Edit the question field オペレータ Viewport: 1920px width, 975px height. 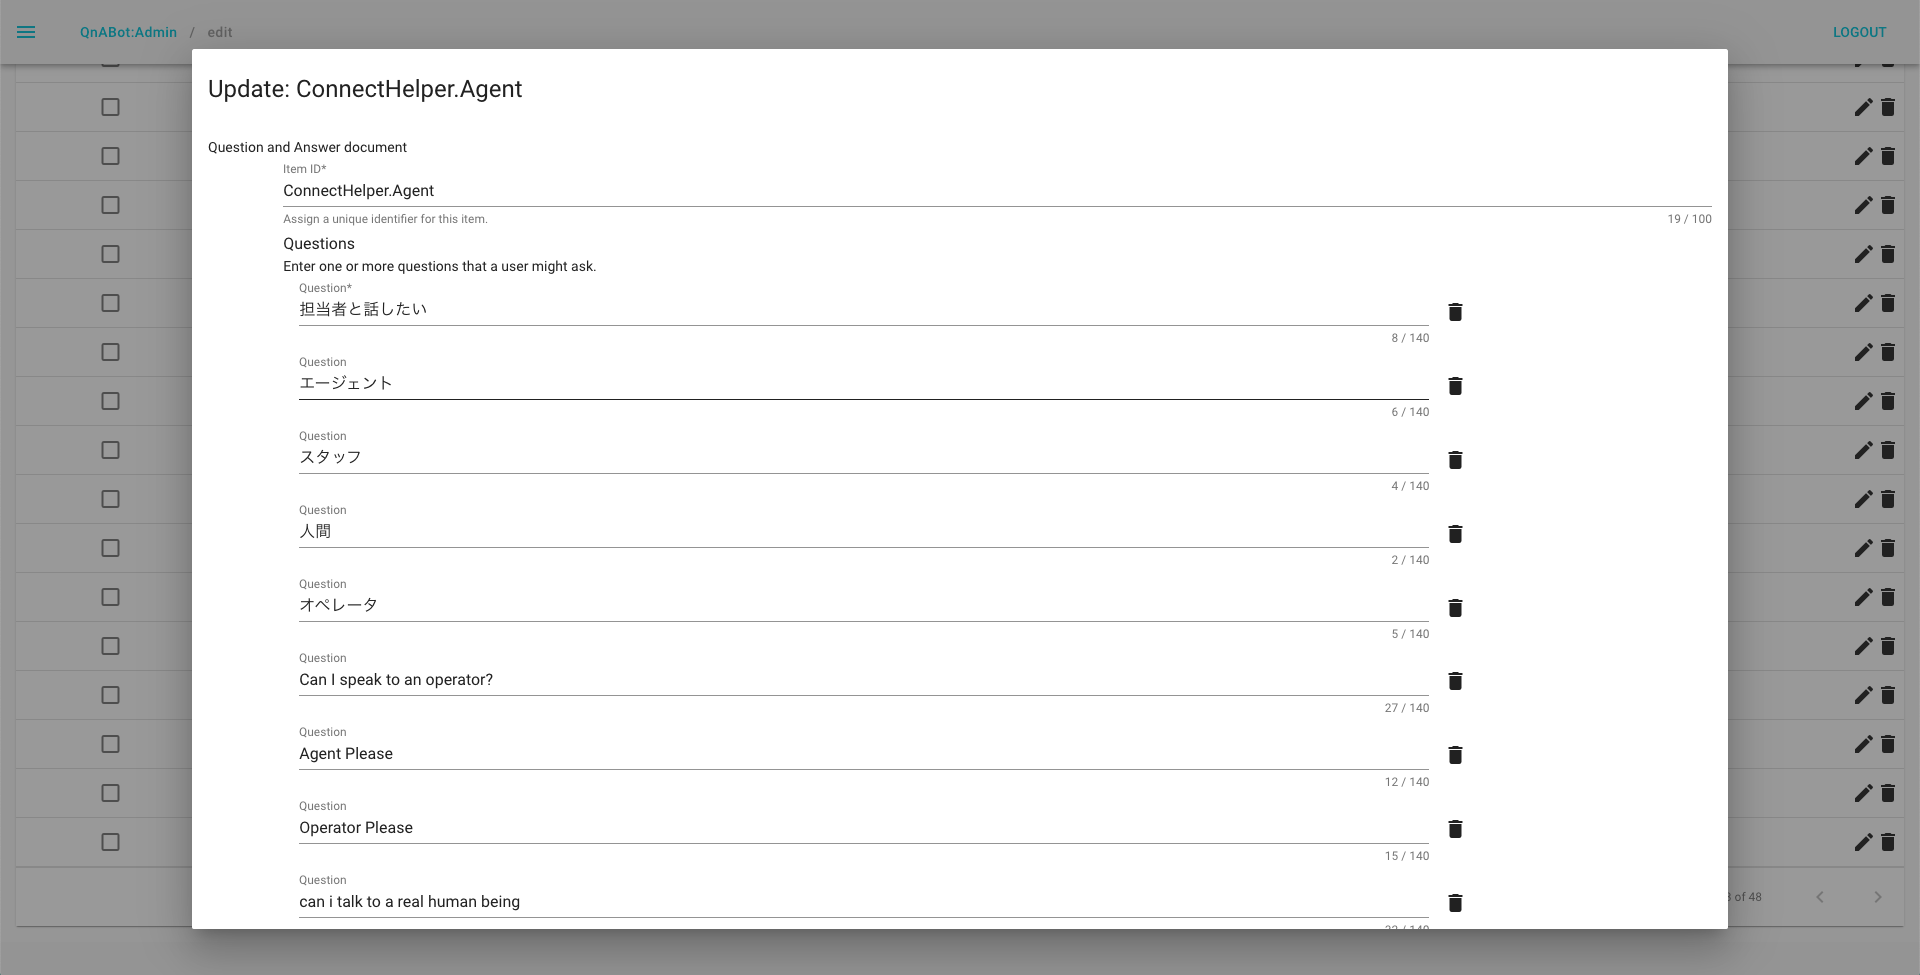click(x=864, y=606)
